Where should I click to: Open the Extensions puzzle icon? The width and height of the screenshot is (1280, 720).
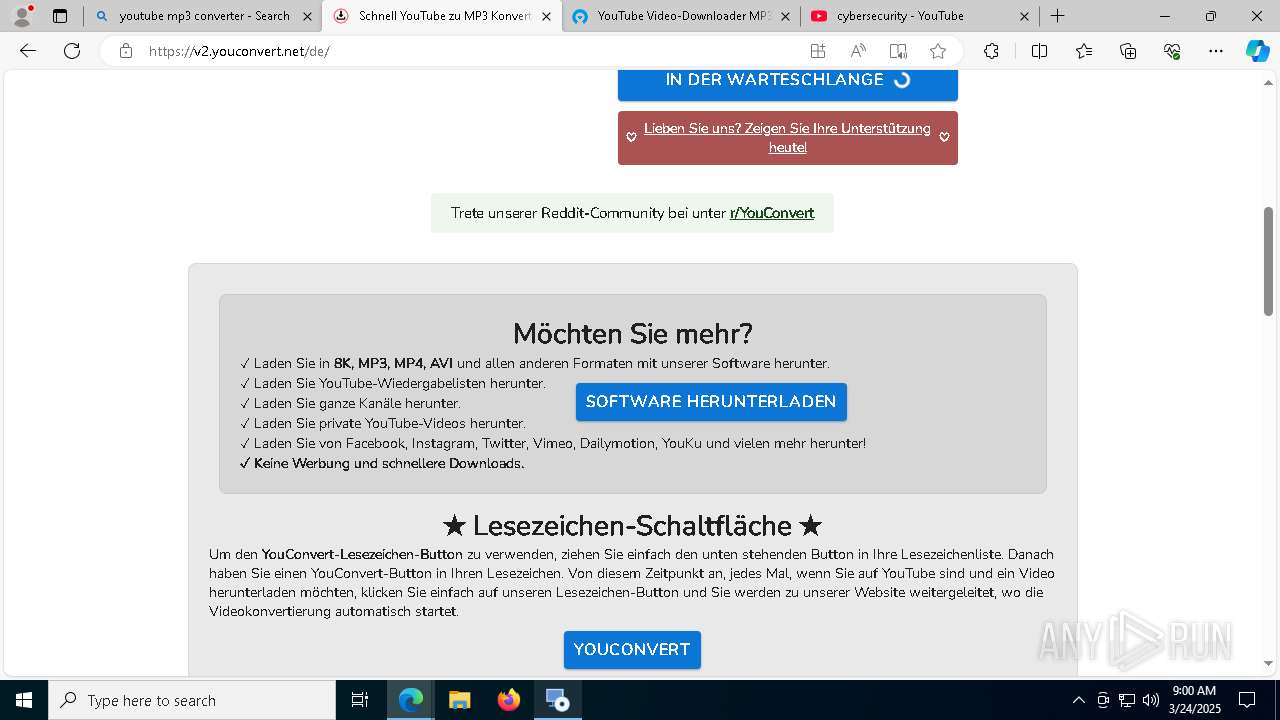pos(991,51)
